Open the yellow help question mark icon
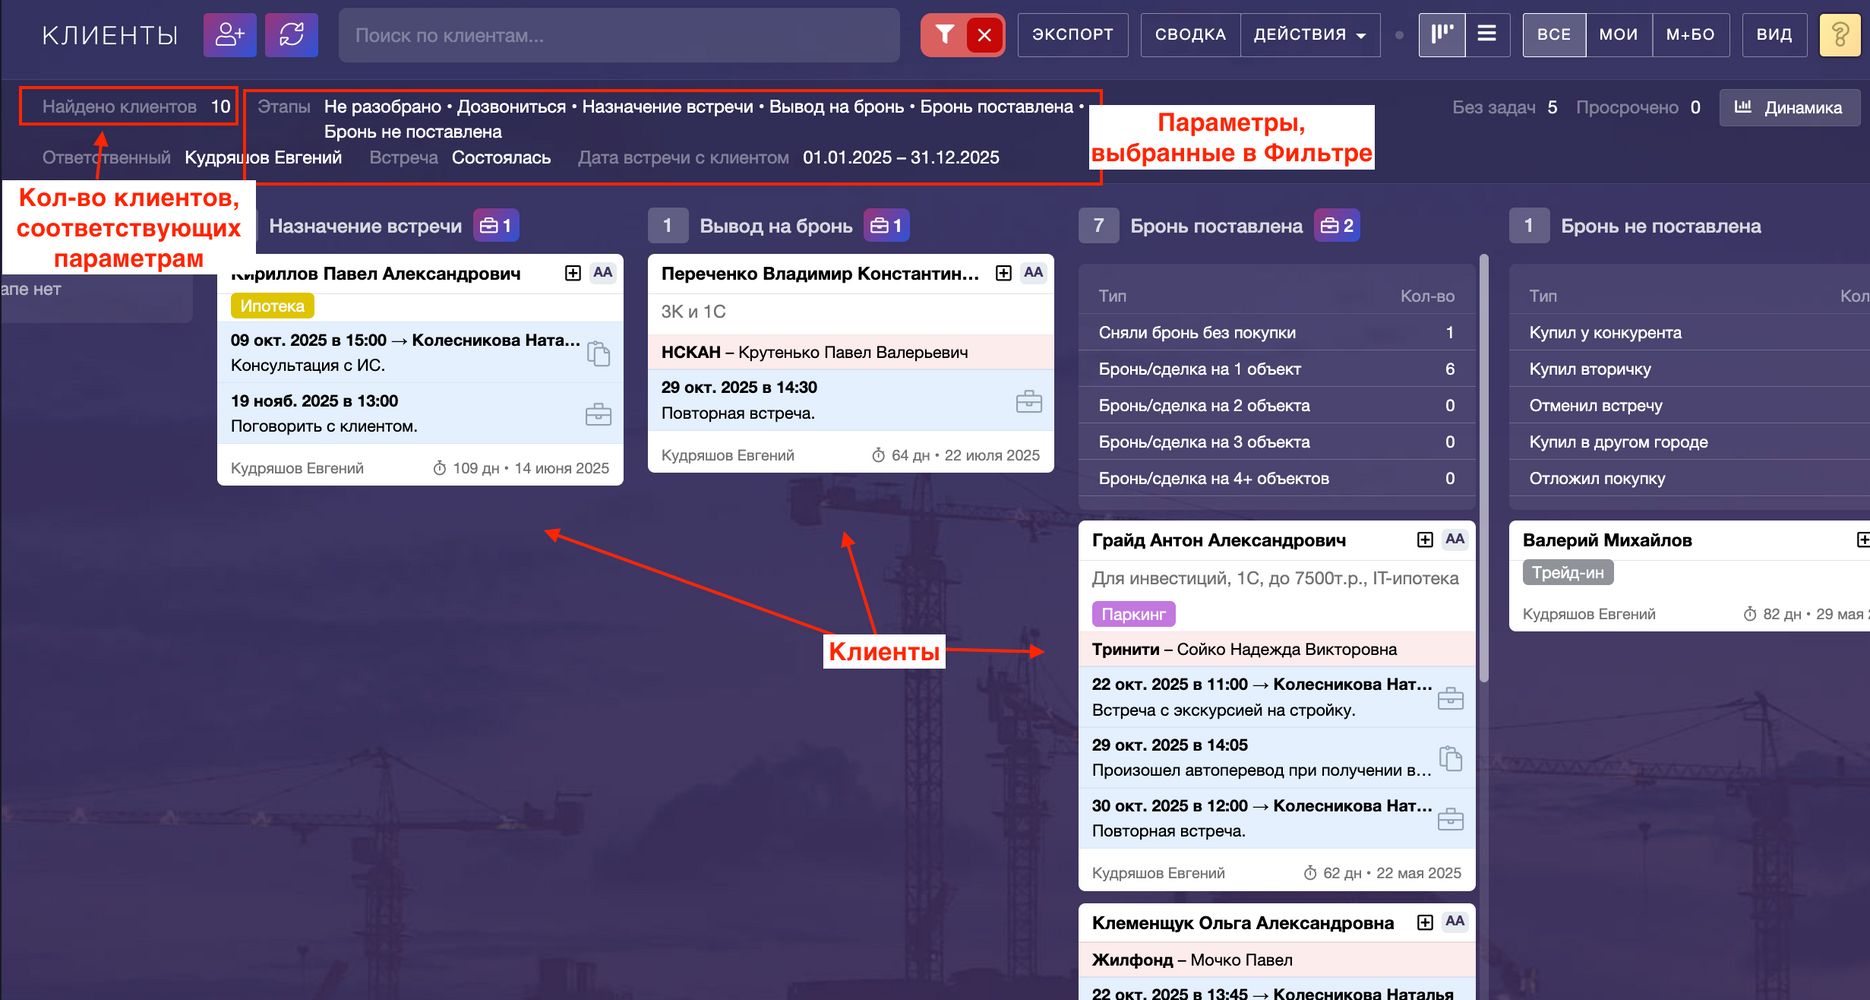The height and width of the screenshot is (1000, 1870). [x=1840, y=35]
